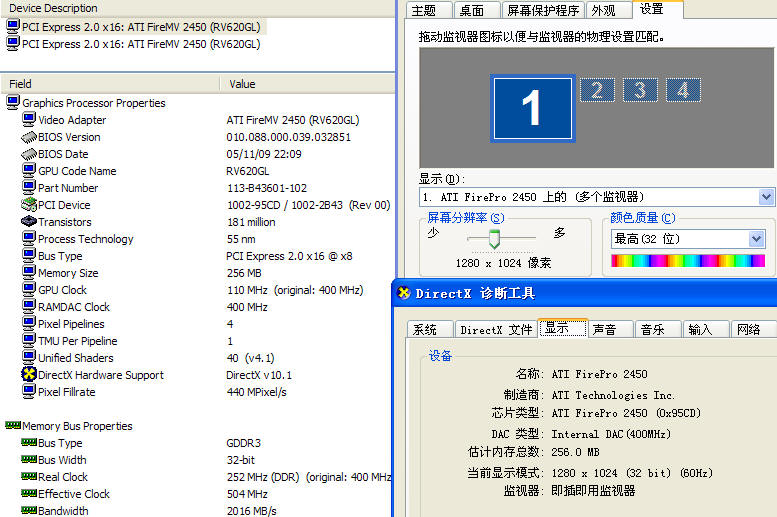Viewport: 777px width, 517px height.
Task: Click the Real Clock memory icon
Action: (x=29, y=476)
